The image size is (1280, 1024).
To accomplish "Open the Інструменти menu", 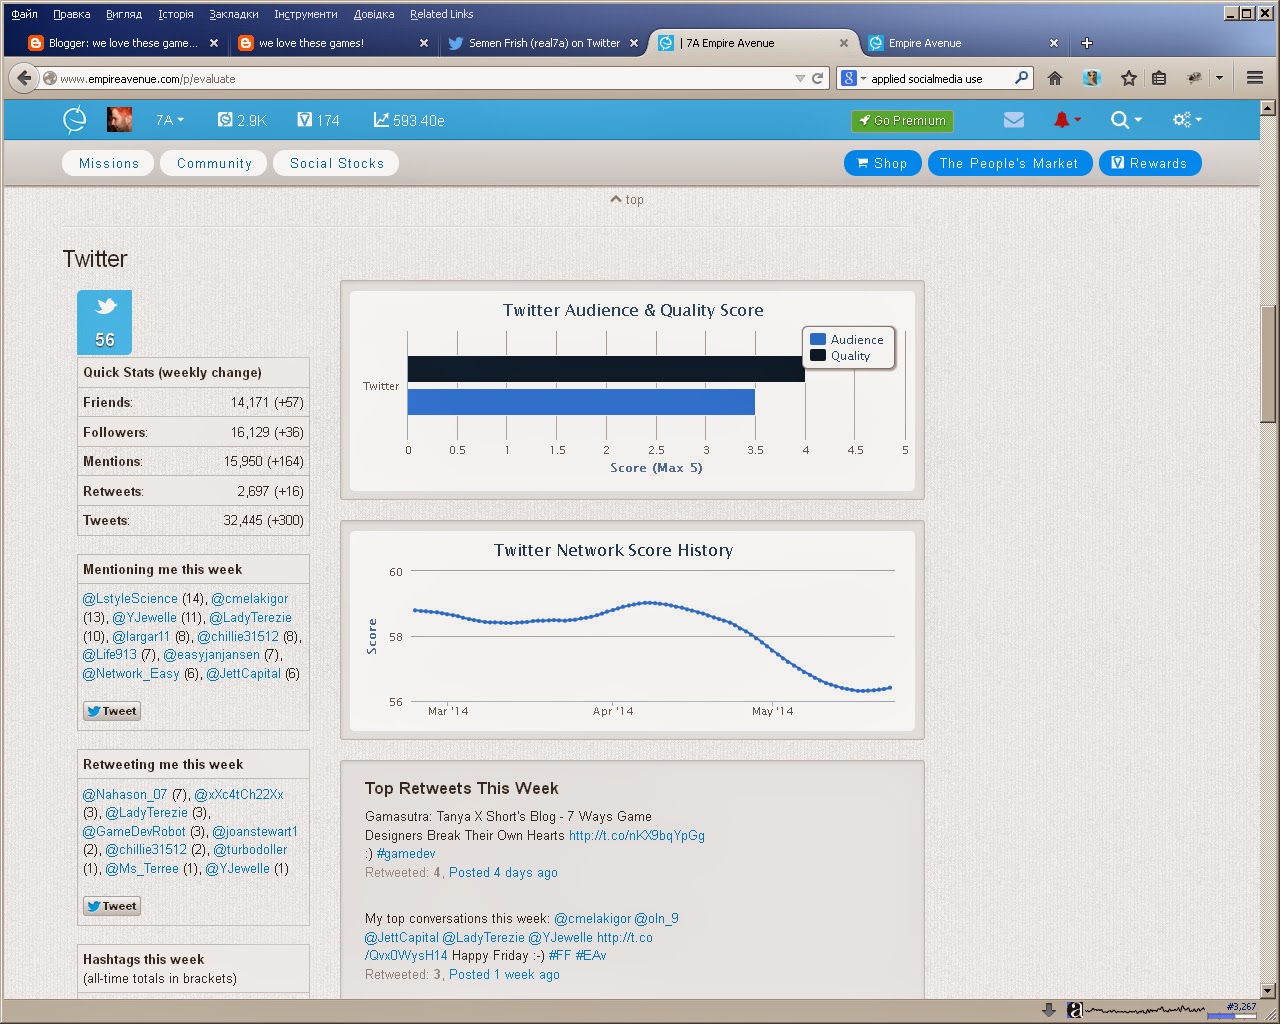I will [x=306, y=14].
